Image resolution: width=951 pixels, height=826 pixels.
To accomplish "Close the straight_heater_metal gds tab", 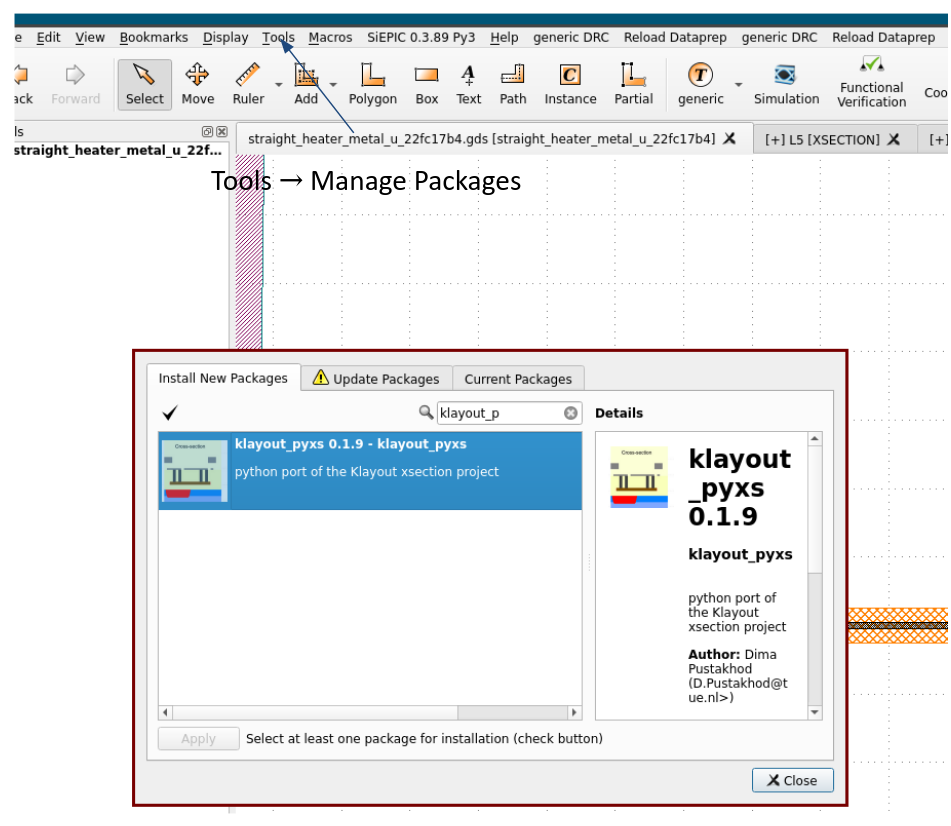I will pyautogui.click(x=730, y=139).
